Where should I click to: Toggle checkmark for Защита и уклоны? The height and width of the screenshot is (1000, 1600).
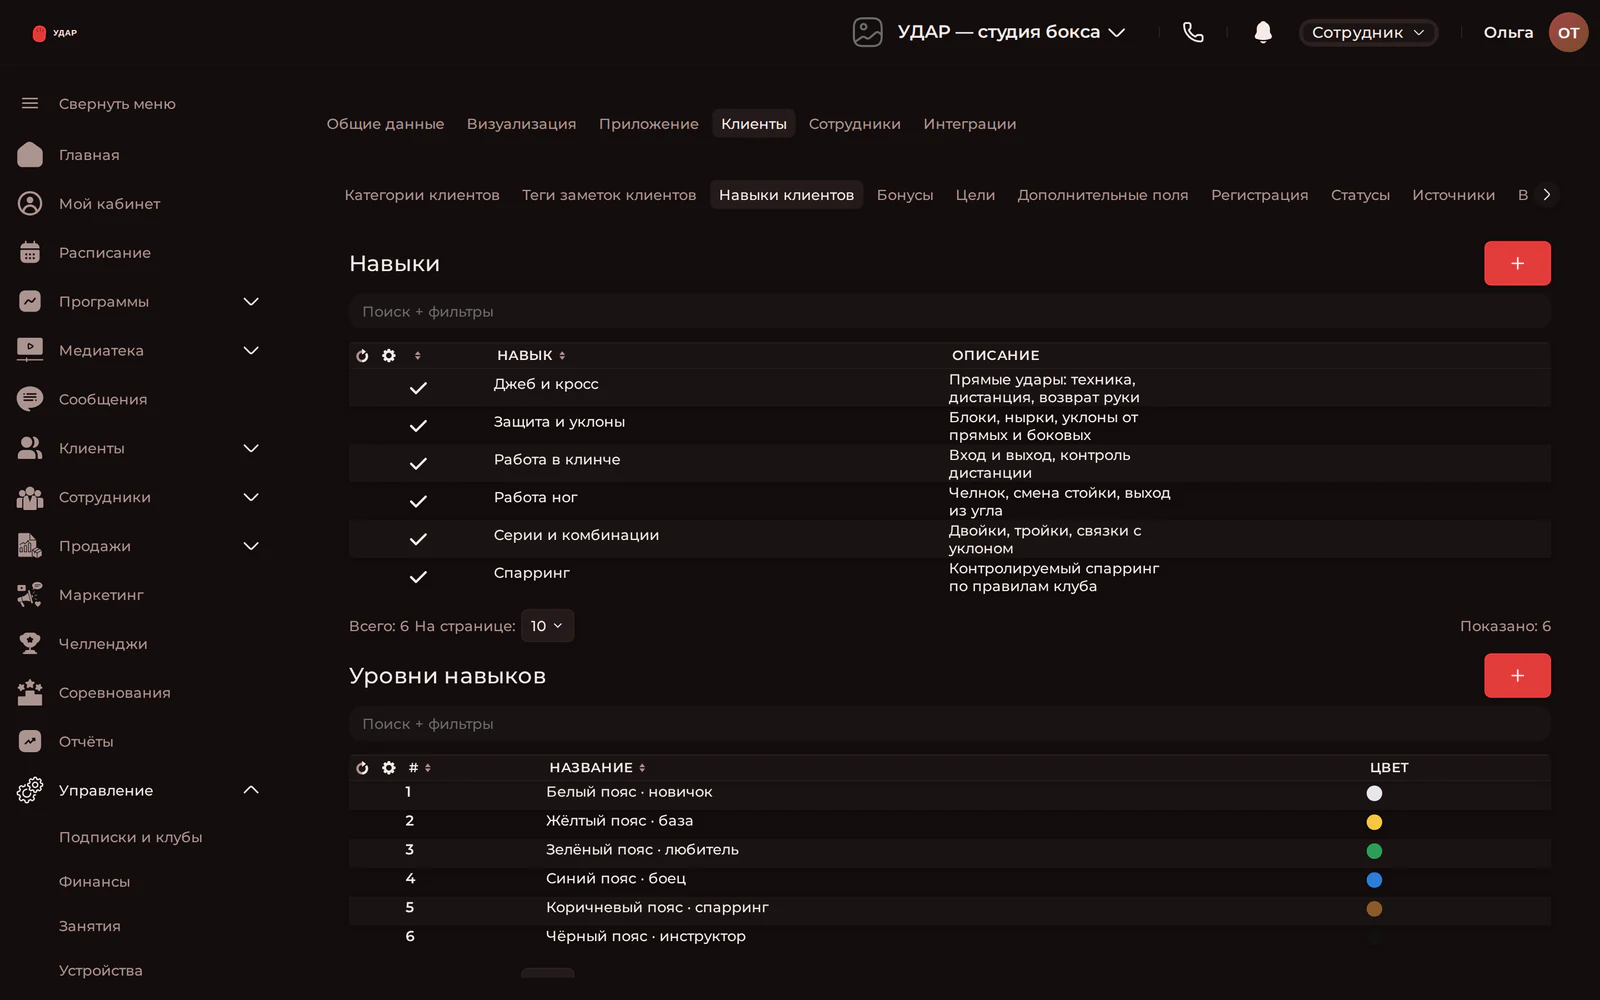[x=418, y=426]
